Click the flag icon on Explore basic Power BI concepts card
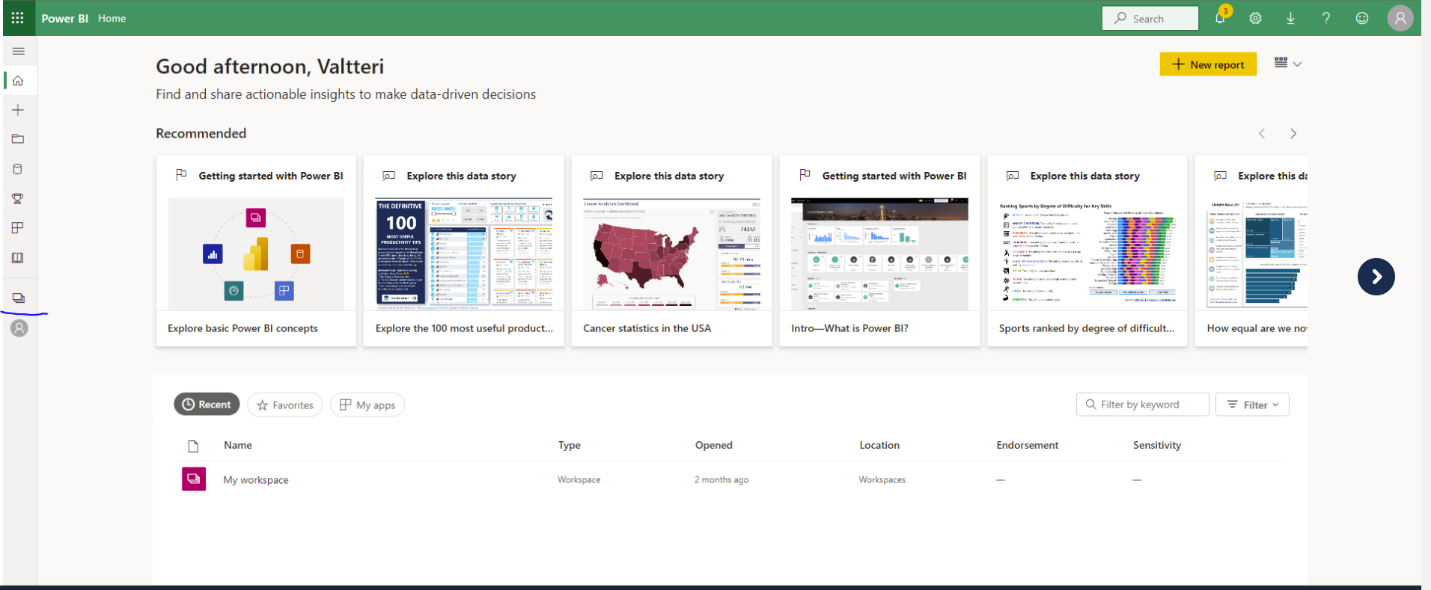The height and width of the screenshot is (590, 1431). tap(181, 175)
